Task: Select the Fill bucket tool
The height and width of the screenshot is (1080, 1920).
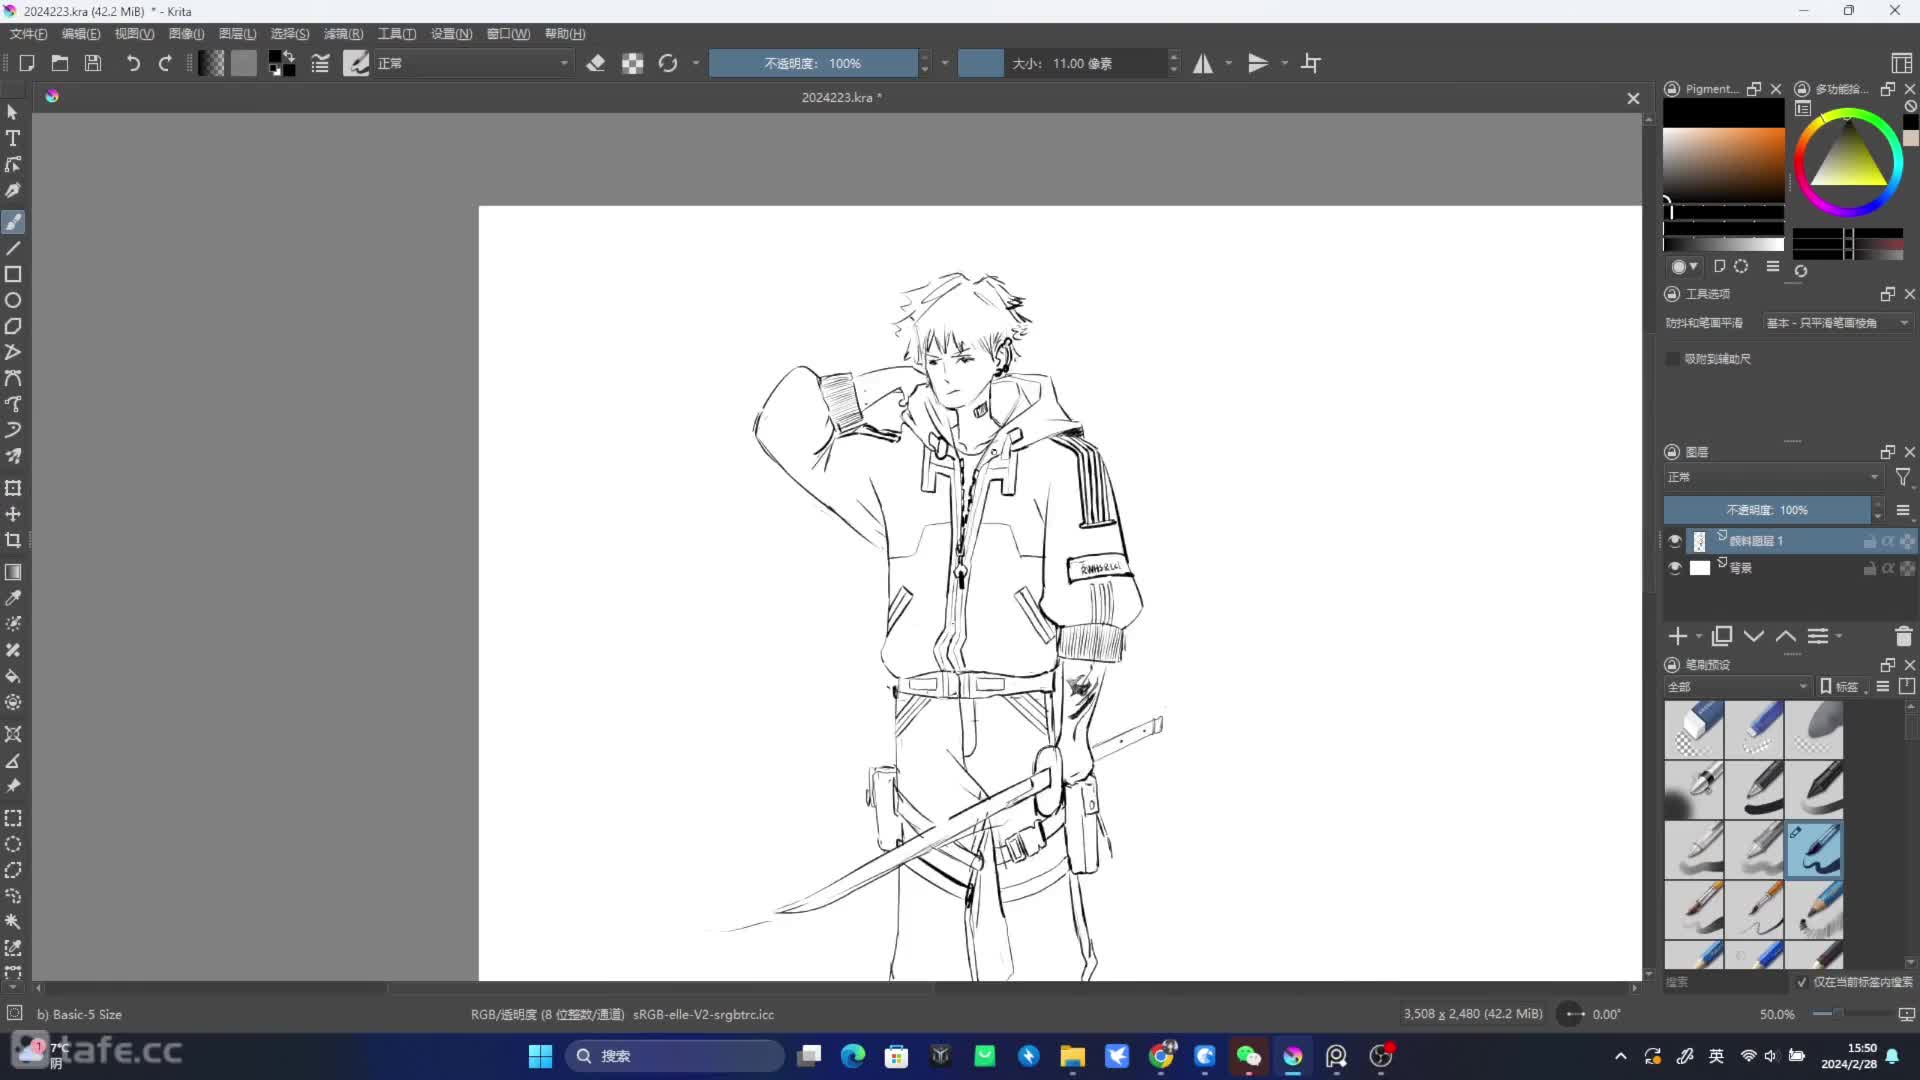Action: point(13,676)
